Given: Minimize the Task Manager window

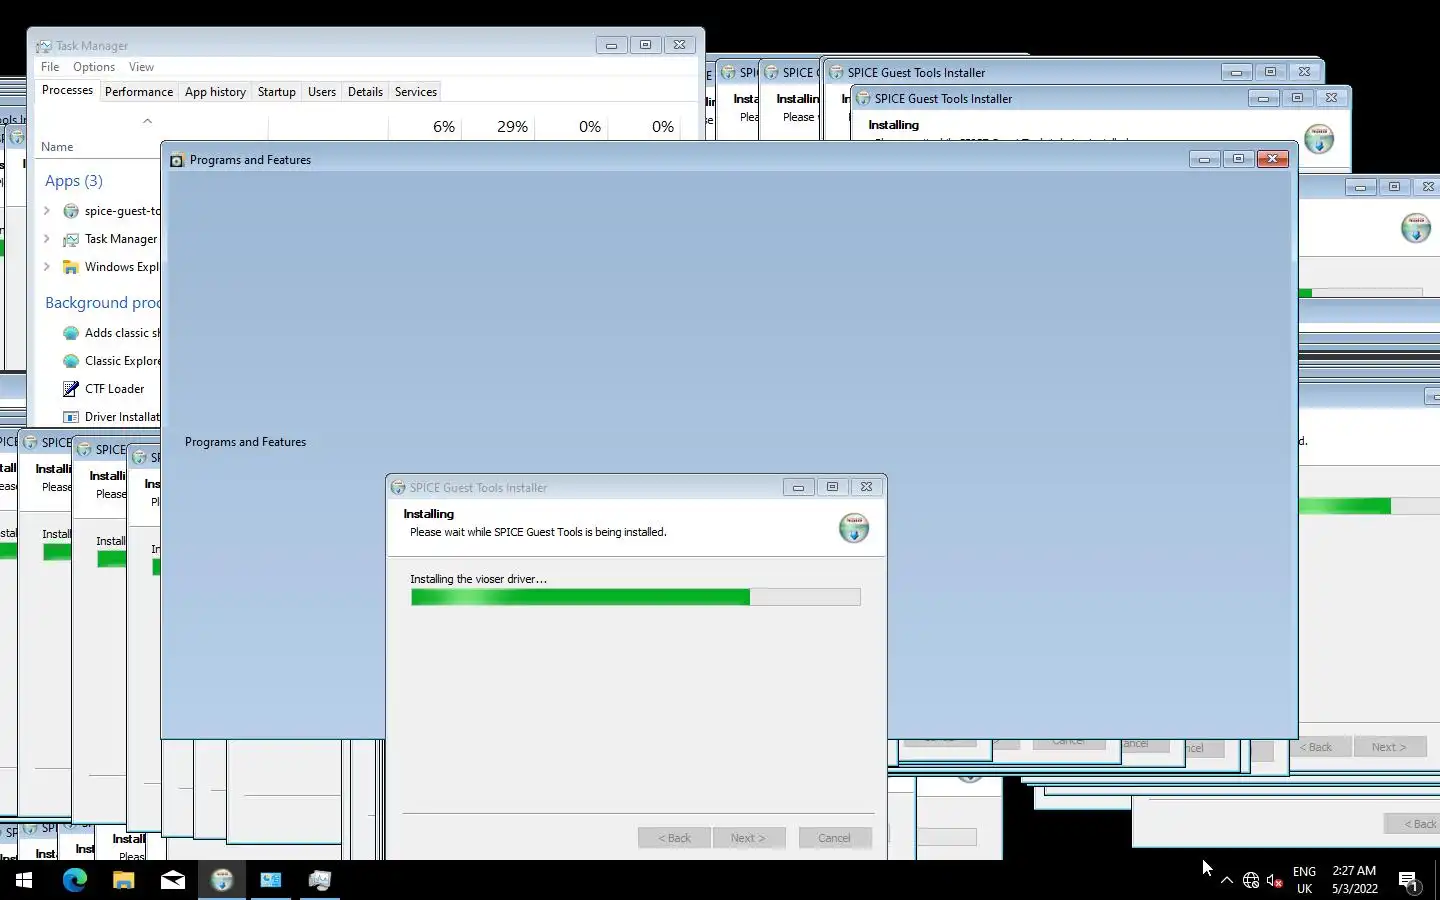Looking at the screenshot, I should 611,45.
